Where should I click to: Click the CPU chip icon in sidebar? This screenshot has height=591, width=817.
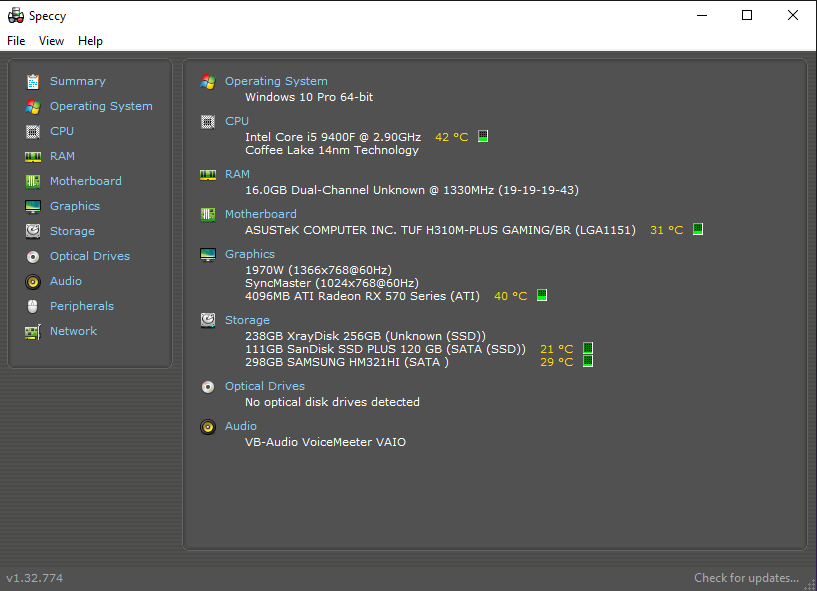click(x=33, y=131)
